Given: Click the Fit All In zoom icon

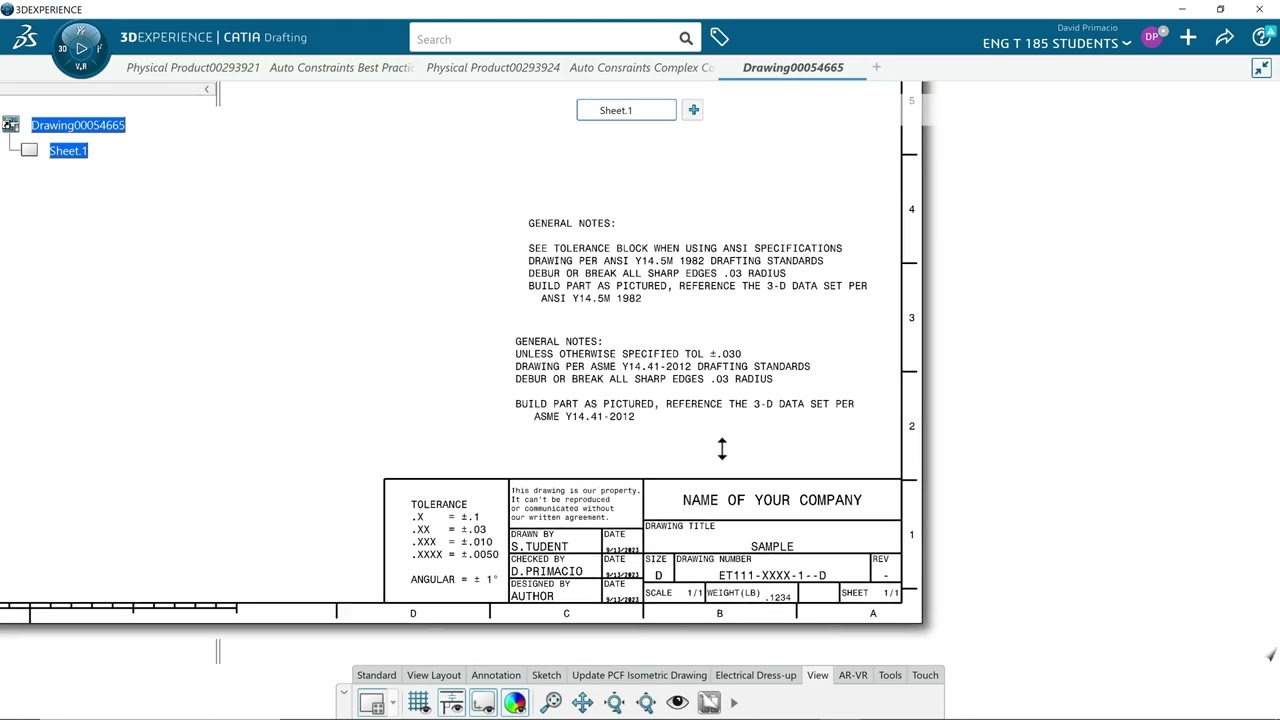Looking at the screenshot, I should tap(551, 703).
